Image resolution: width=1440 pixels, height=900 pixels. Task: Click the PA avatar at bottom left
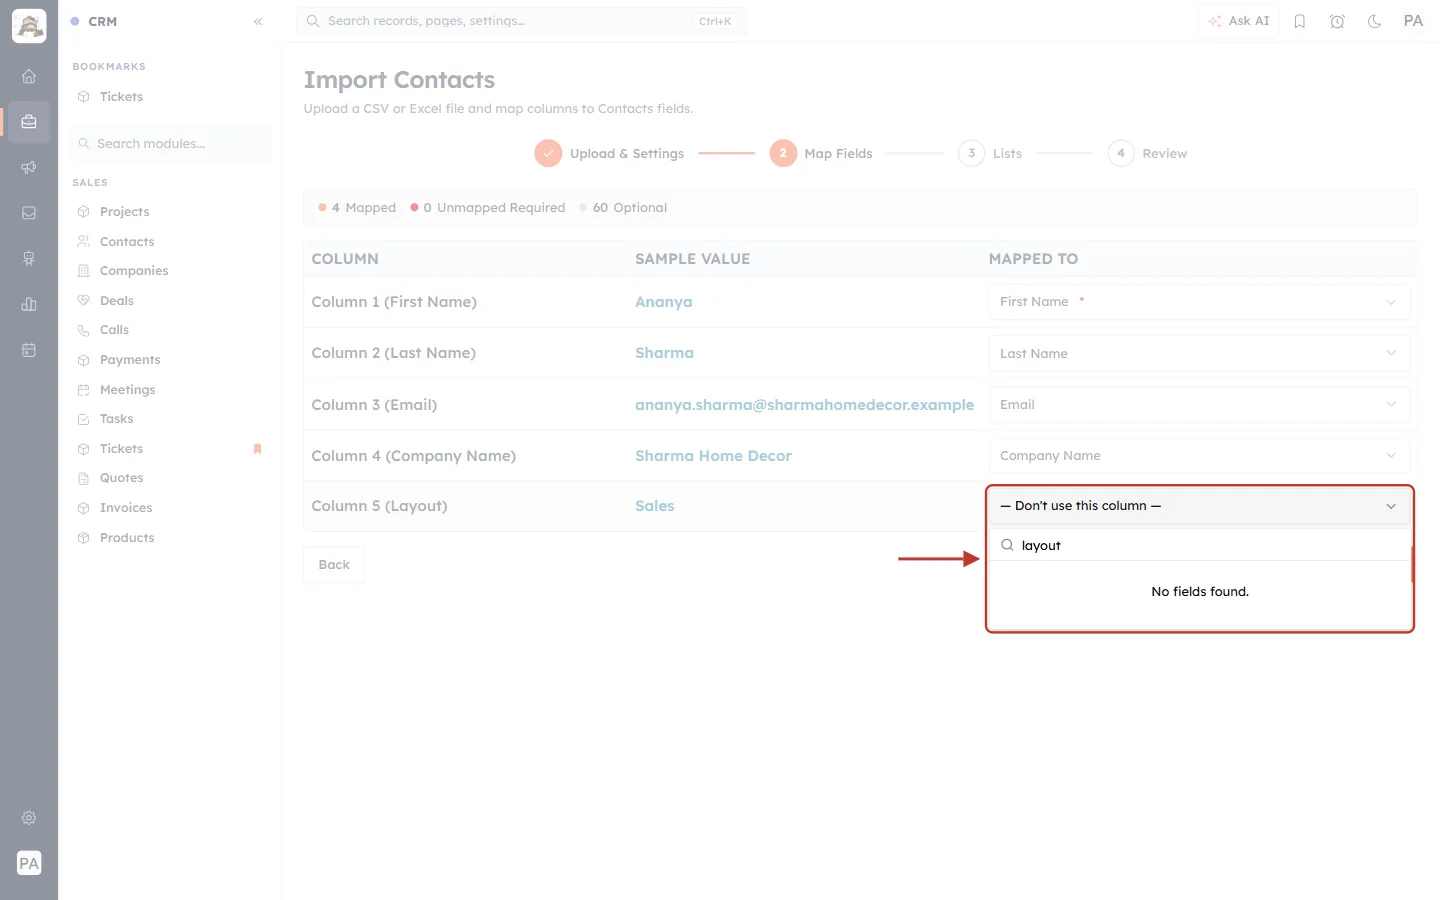click(29, 863)
